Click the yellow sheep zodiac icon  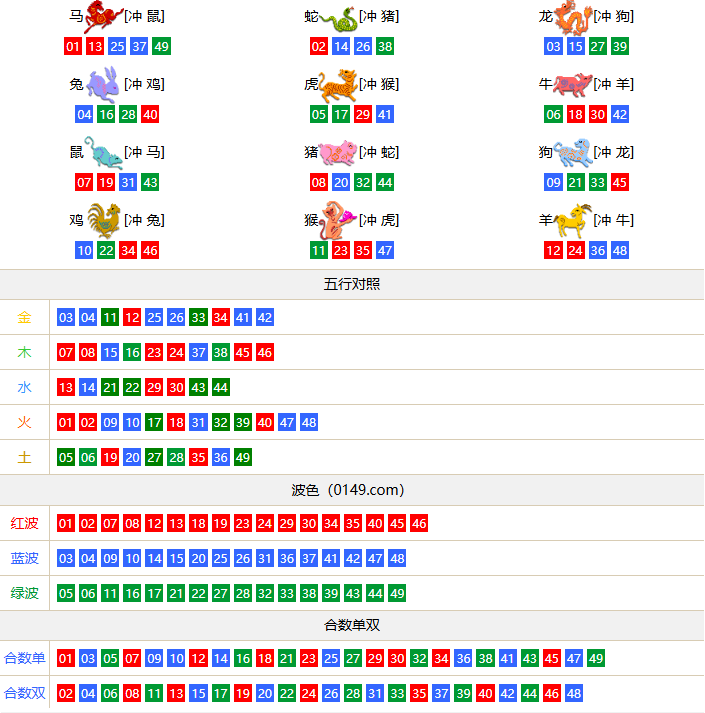point(573,220)
